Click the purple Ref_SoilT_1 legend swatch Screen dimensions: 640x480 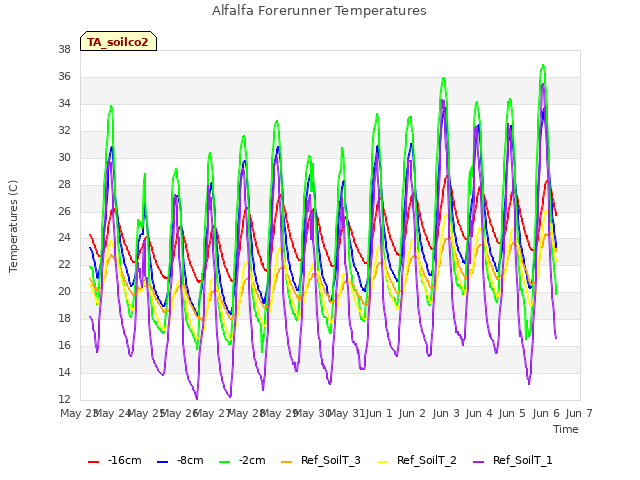tap(478, 462)
